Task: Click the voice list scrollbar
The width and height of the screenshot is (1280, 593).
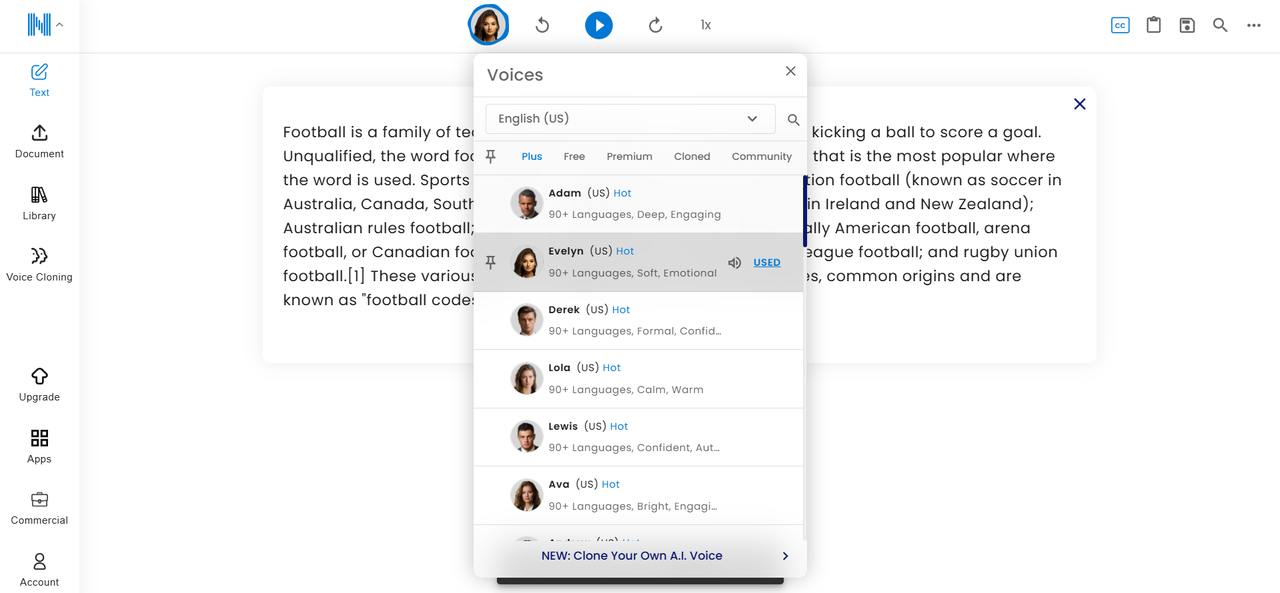Action: [804, 212]
